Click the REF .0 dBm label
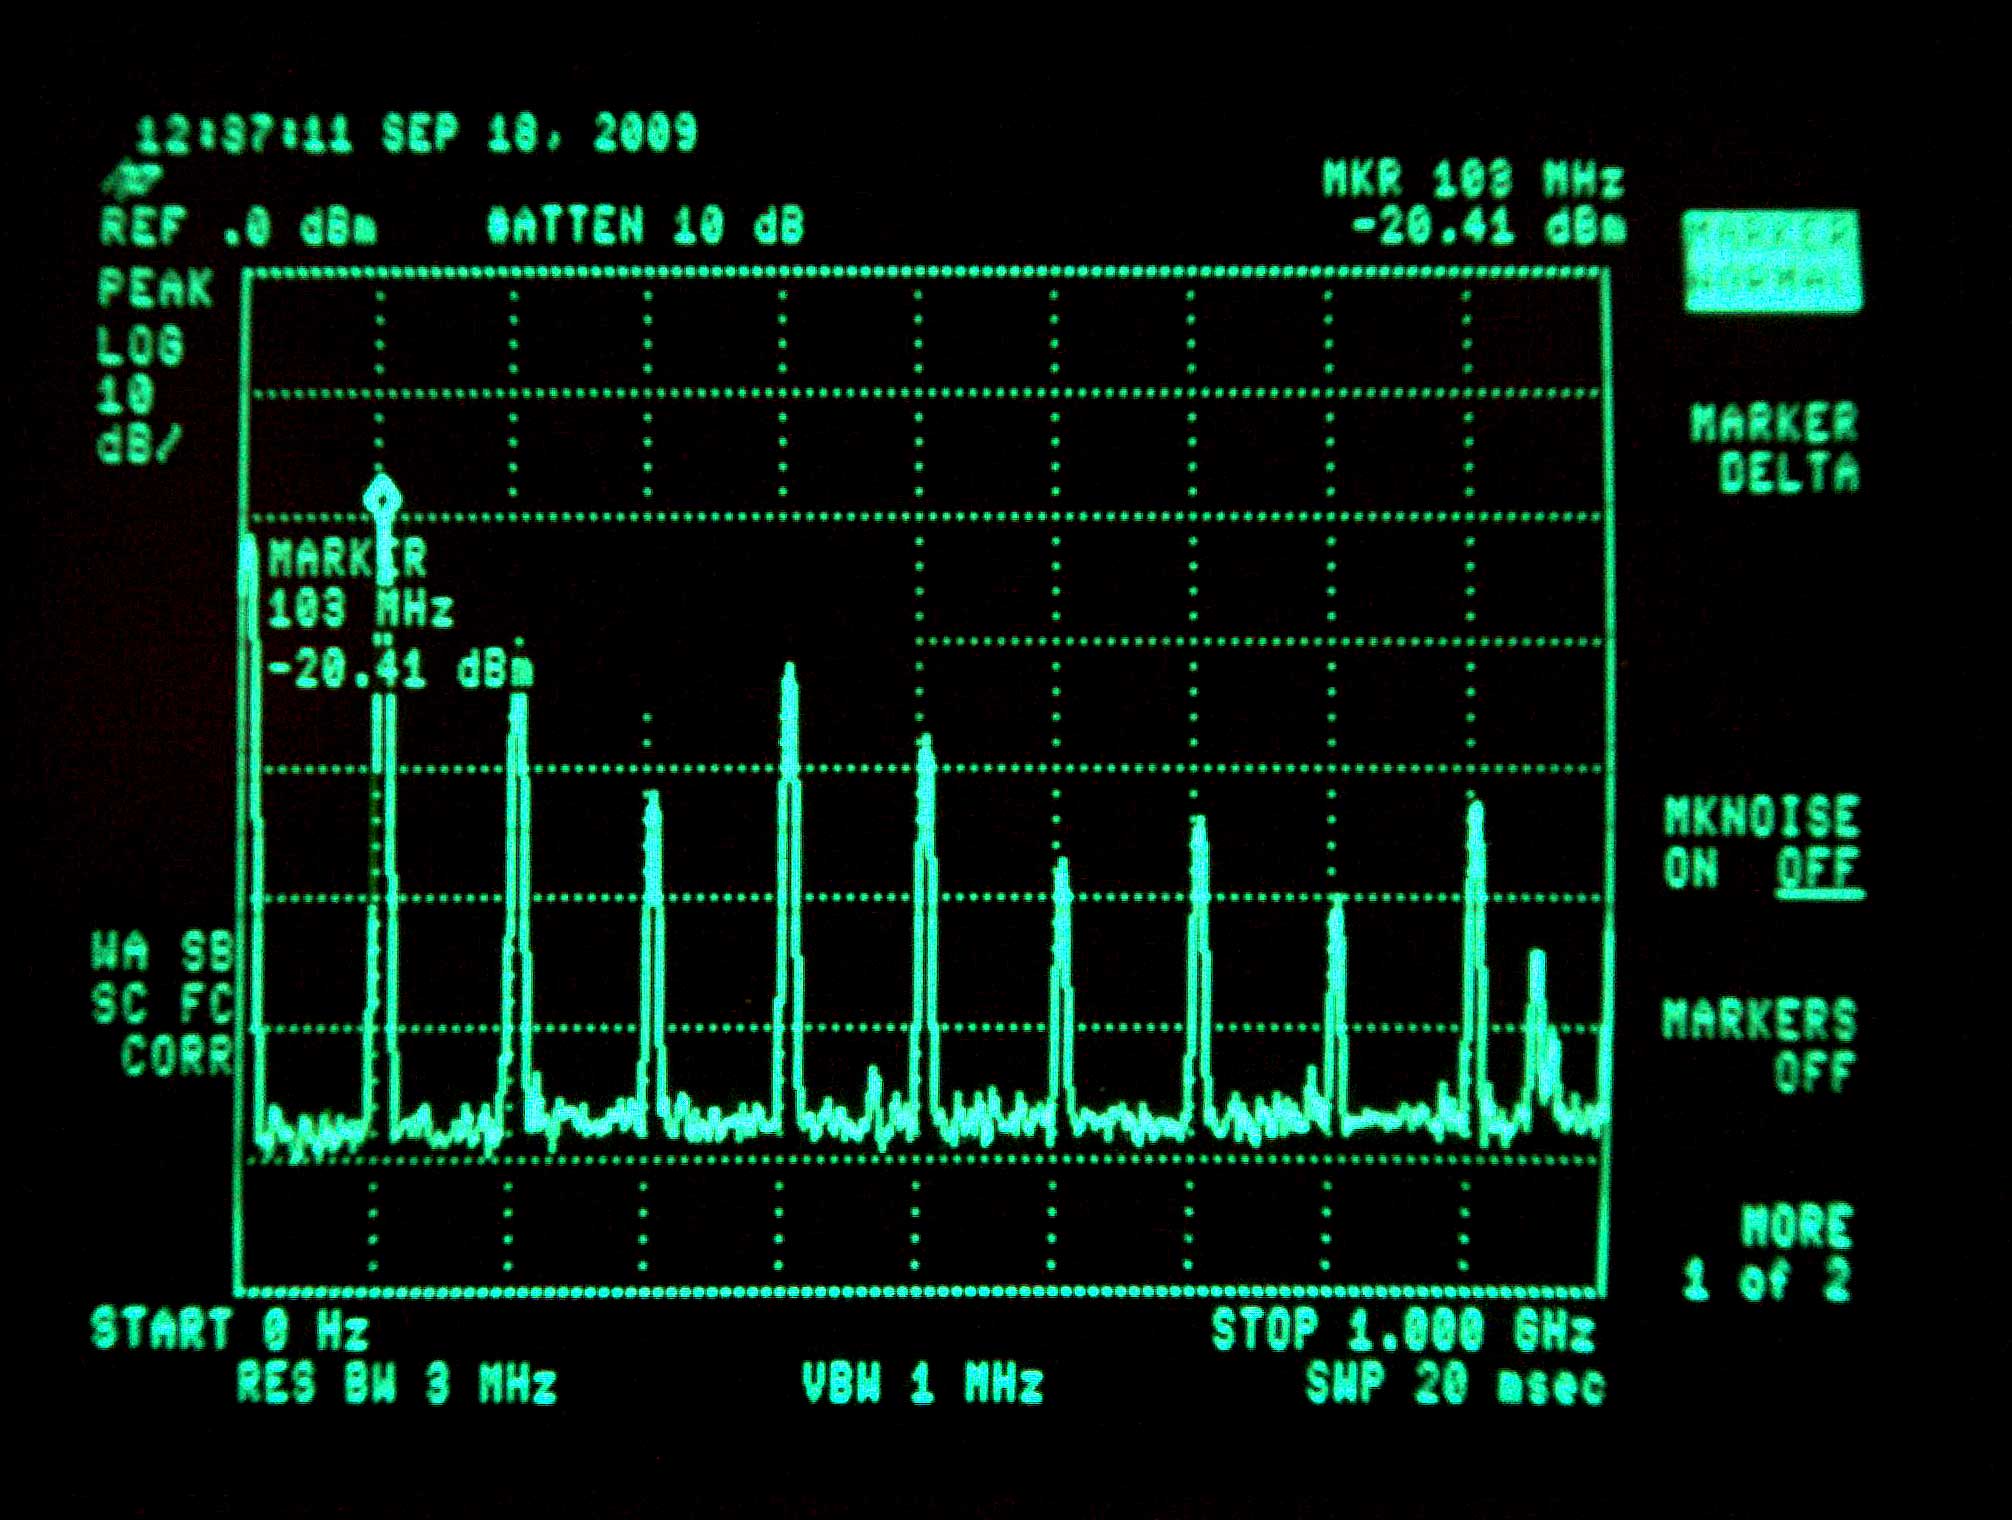The image size is (2012, 1520). point(238,228)
